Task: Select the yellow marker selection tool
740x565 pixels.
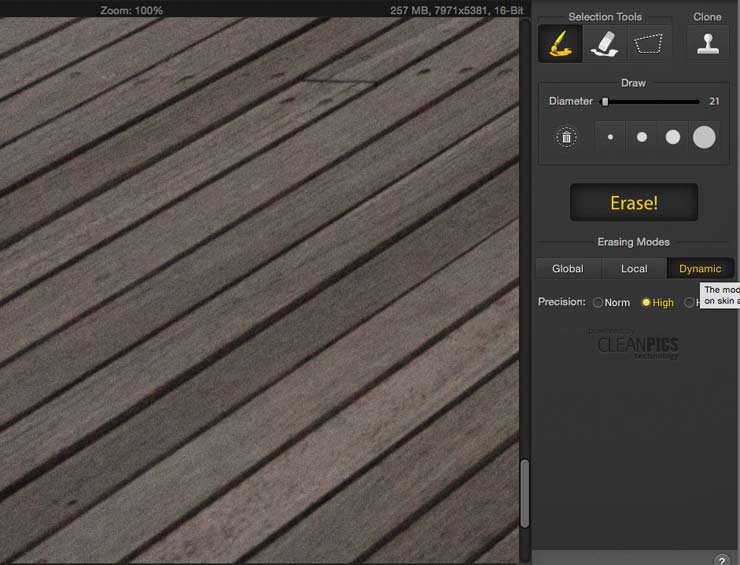Action: pyautogui.click(x=560, y=43)
